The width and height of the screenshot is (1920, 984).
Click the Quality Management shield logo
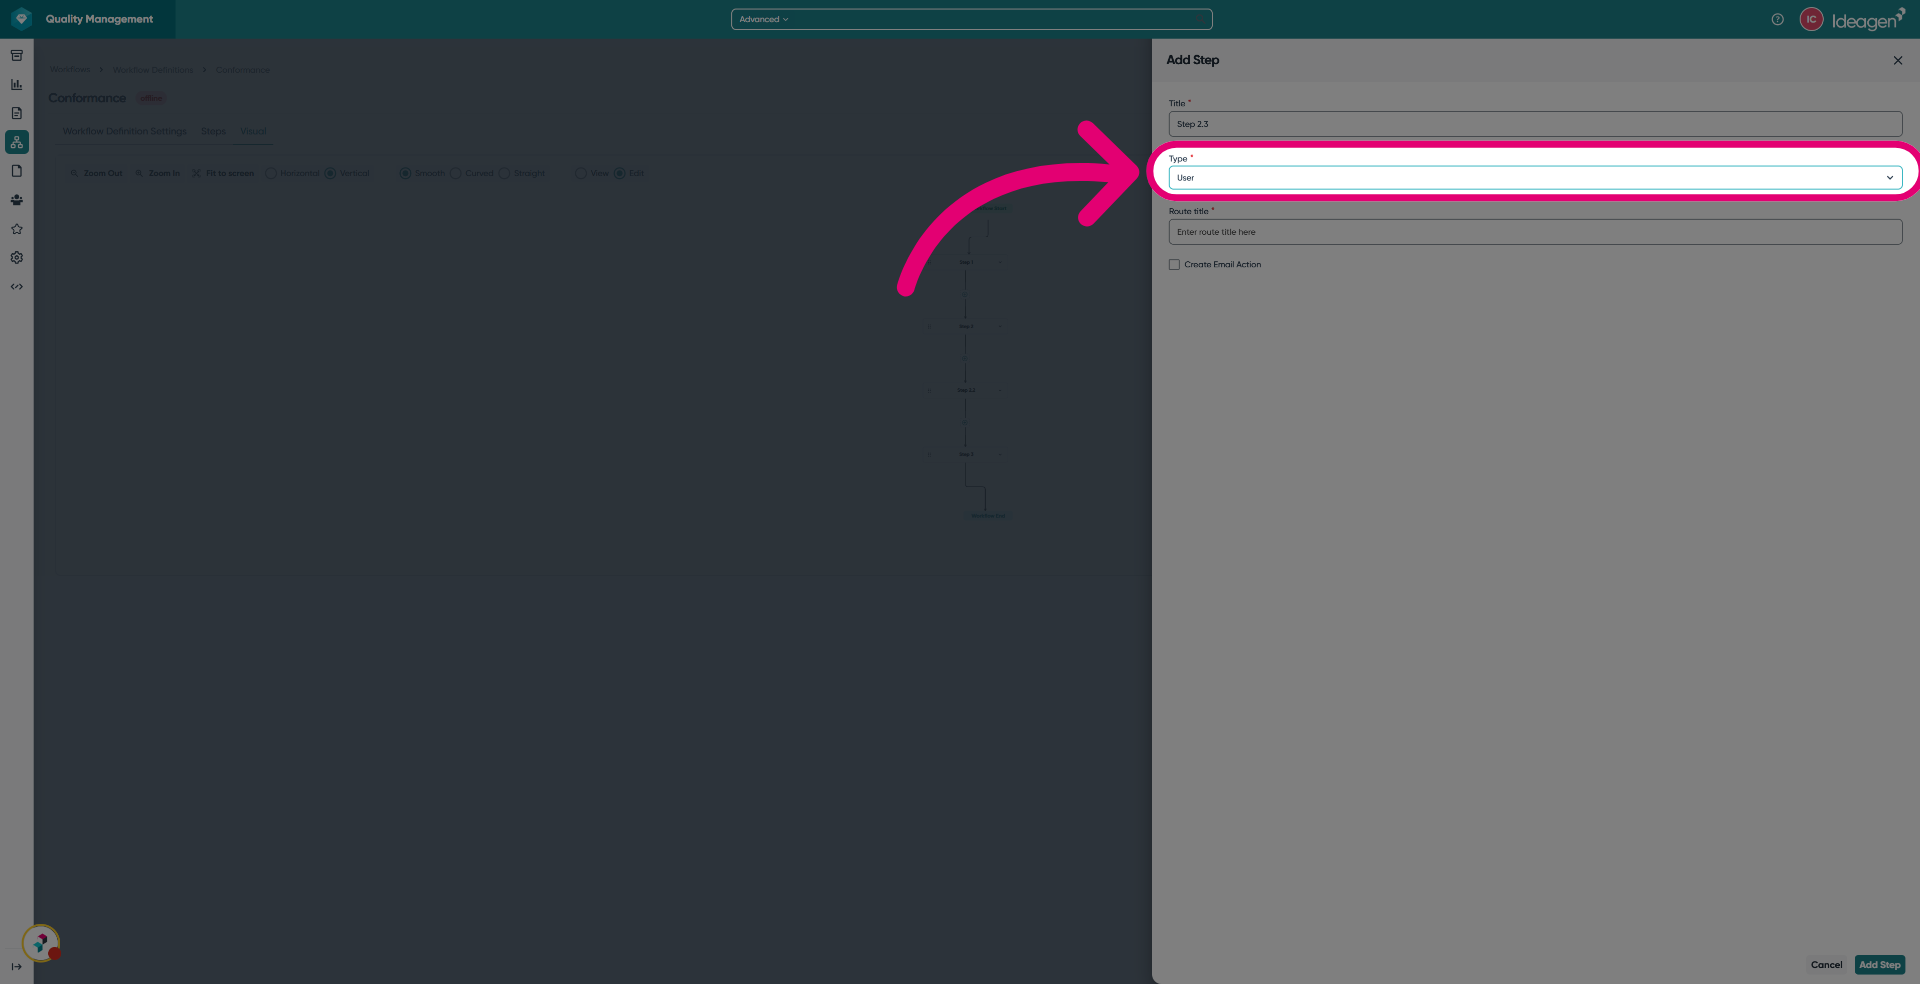point(21,19)
